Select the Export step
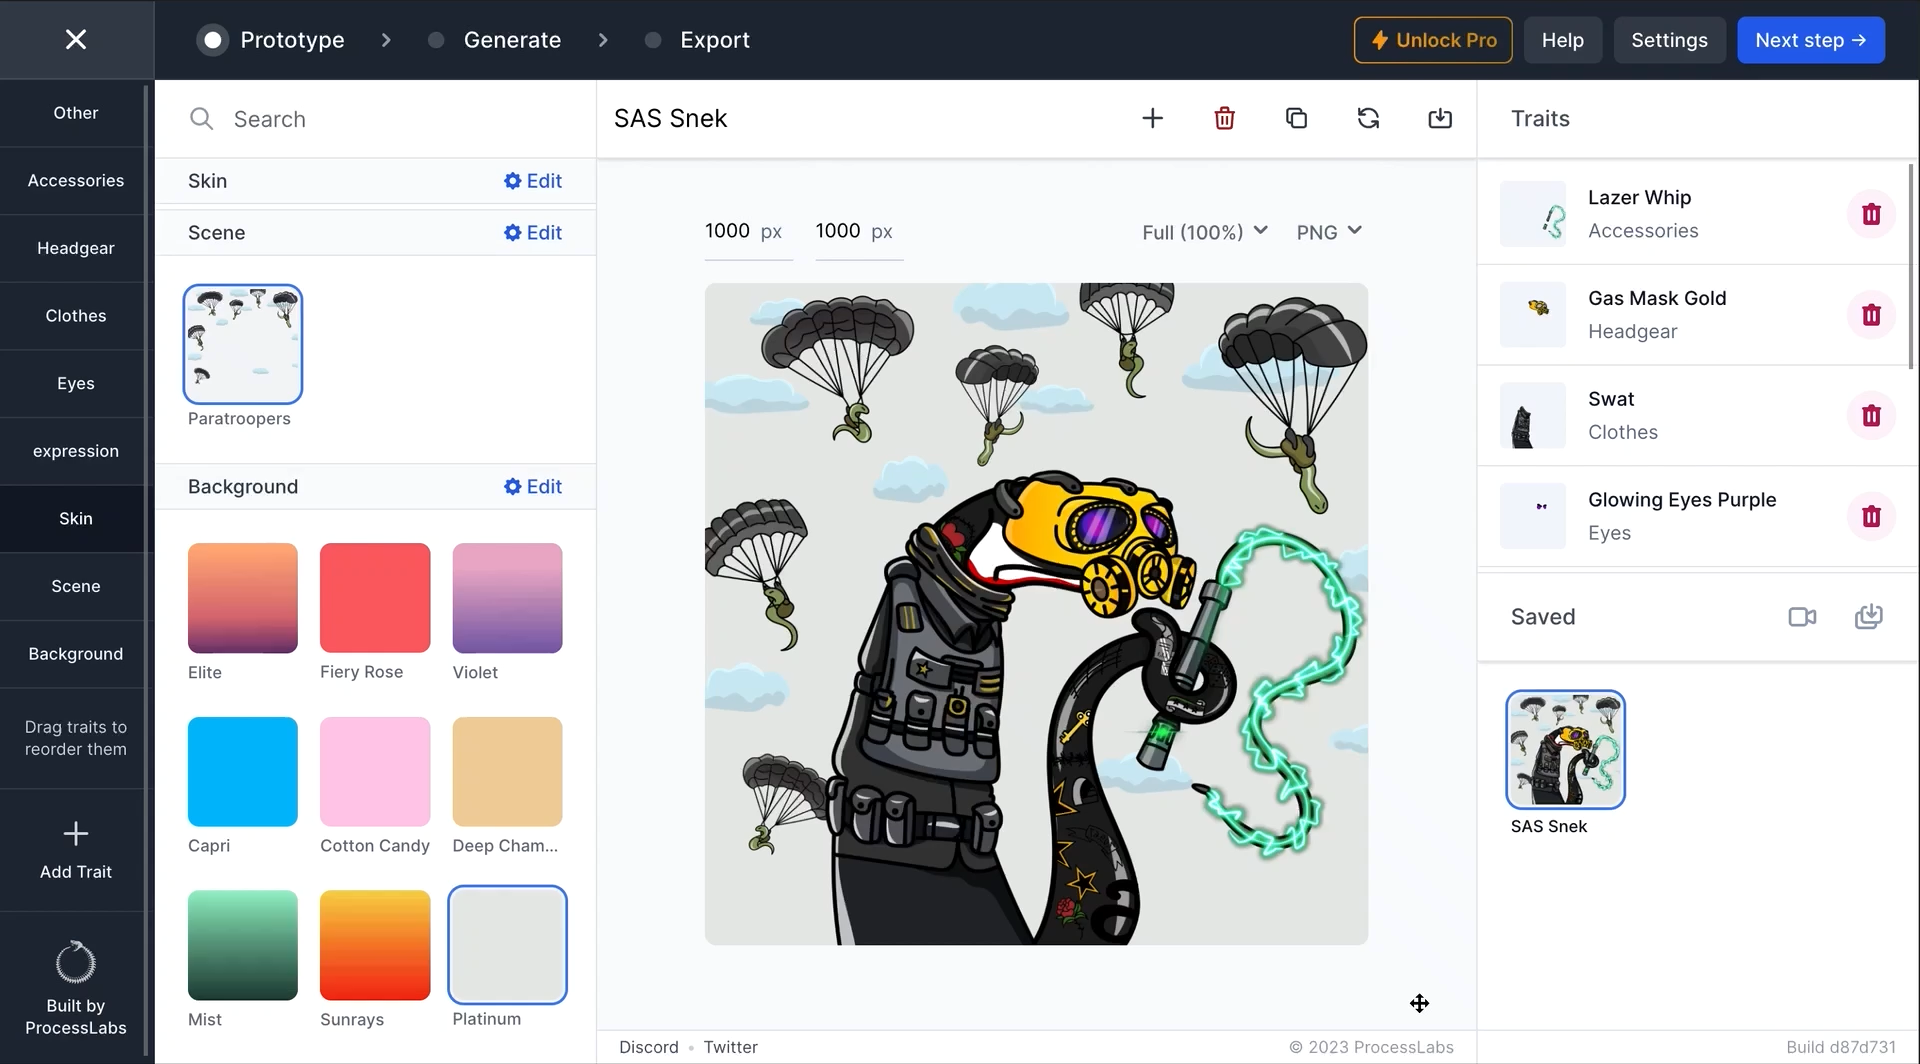1920x1064 pixels. pos(714,40)
